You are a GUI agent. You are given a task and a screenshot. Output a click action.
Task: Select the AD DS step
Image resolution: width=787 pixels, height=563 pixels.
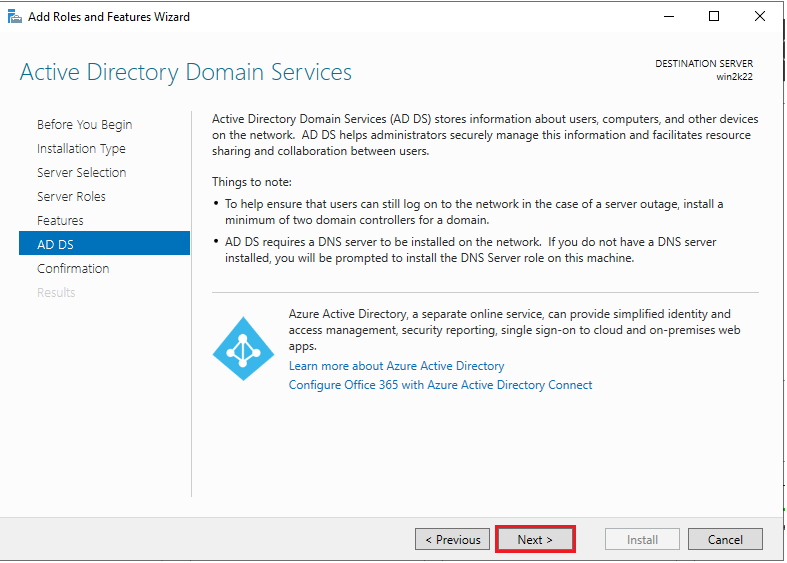pyautogui.click(x=104, y=243)
